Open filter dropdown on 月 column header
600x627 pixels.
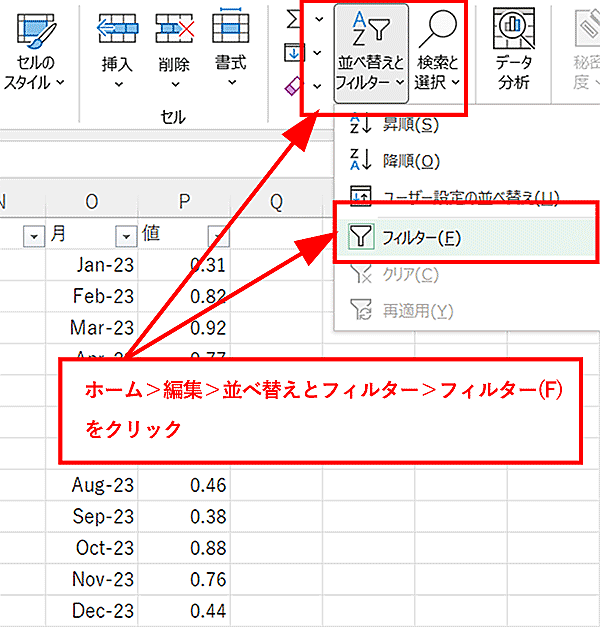(125, 236)
